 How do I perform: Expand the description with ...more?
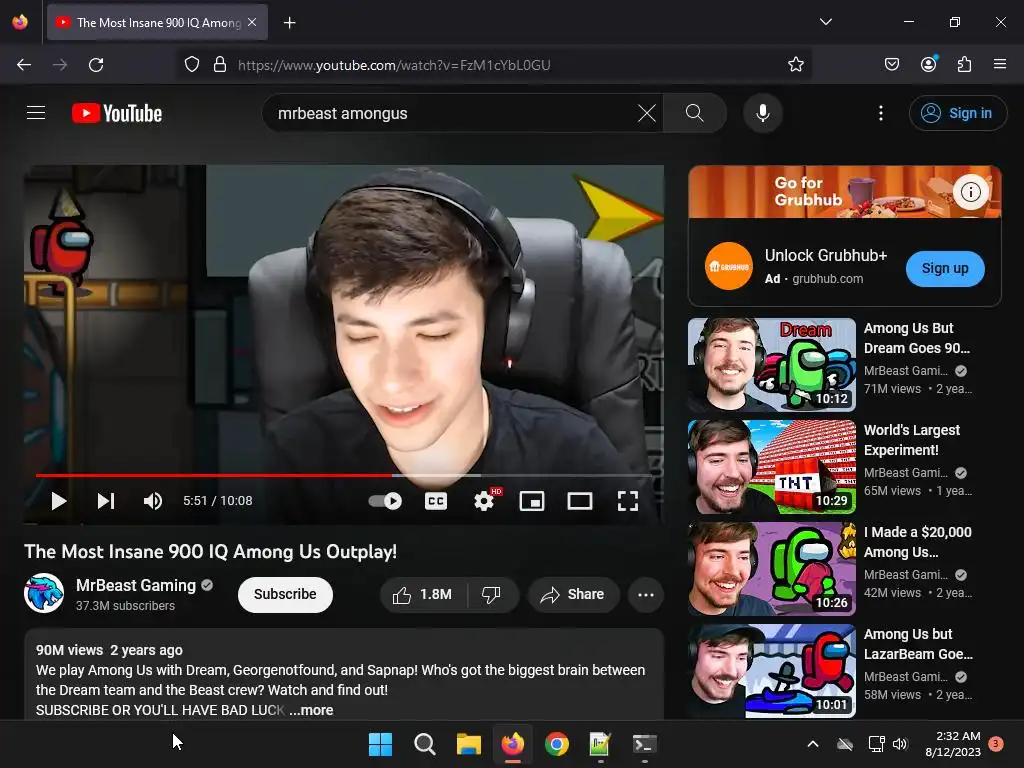pos(312,710)
